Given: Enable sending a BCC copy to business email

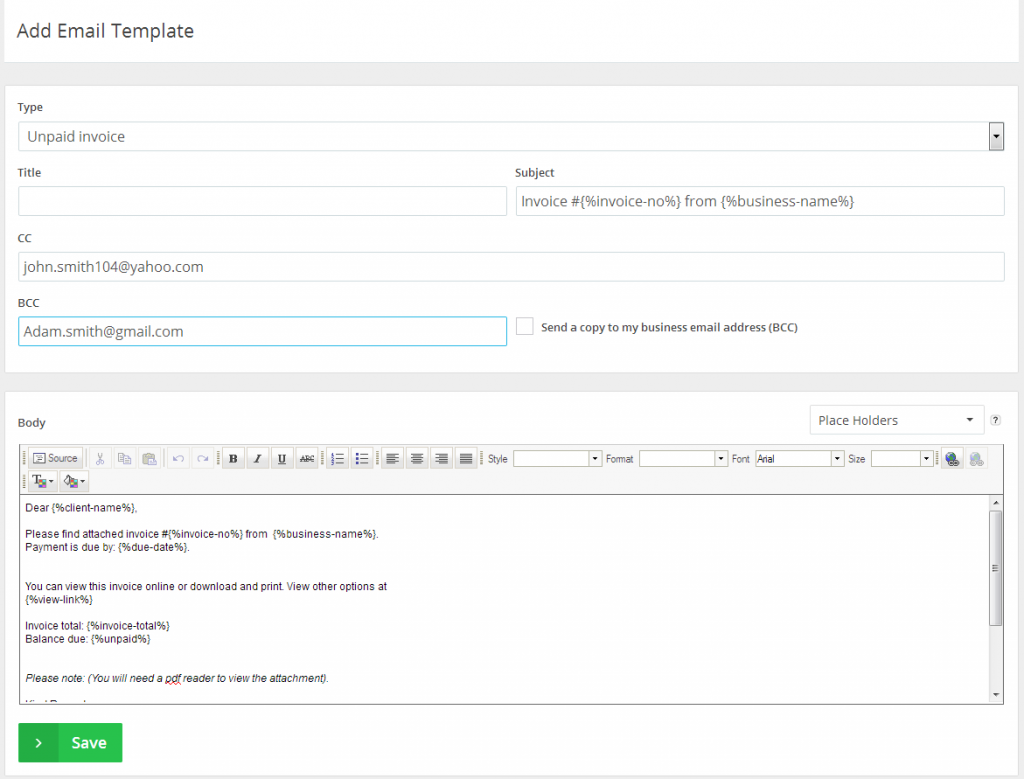Looking at the screenshot, I should pyautogui.click(x=524, y=326).
